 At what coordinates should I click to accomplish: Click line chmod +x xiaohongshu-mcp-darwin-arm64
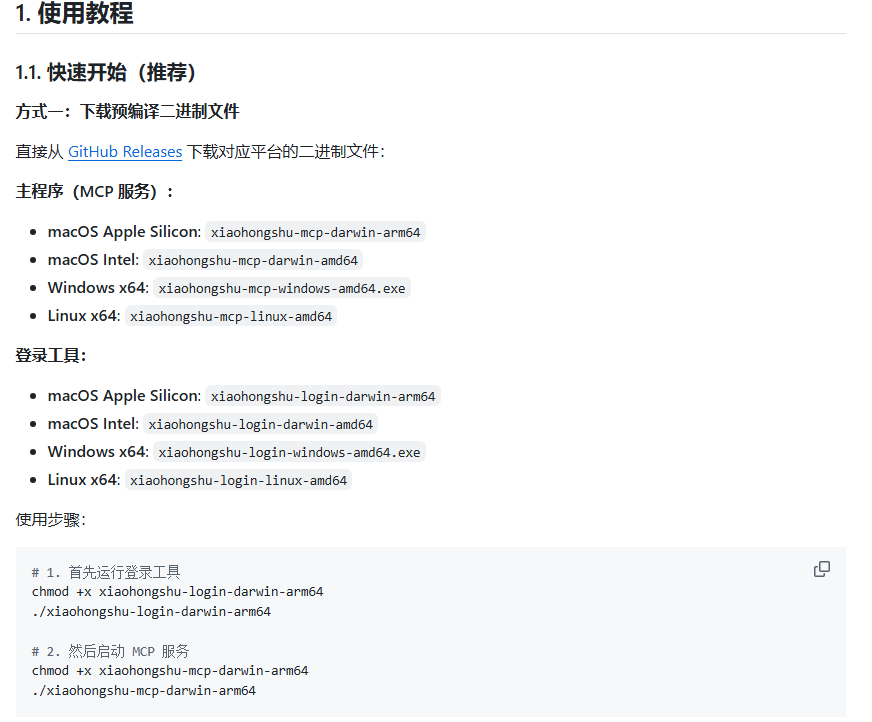[170, 670]
